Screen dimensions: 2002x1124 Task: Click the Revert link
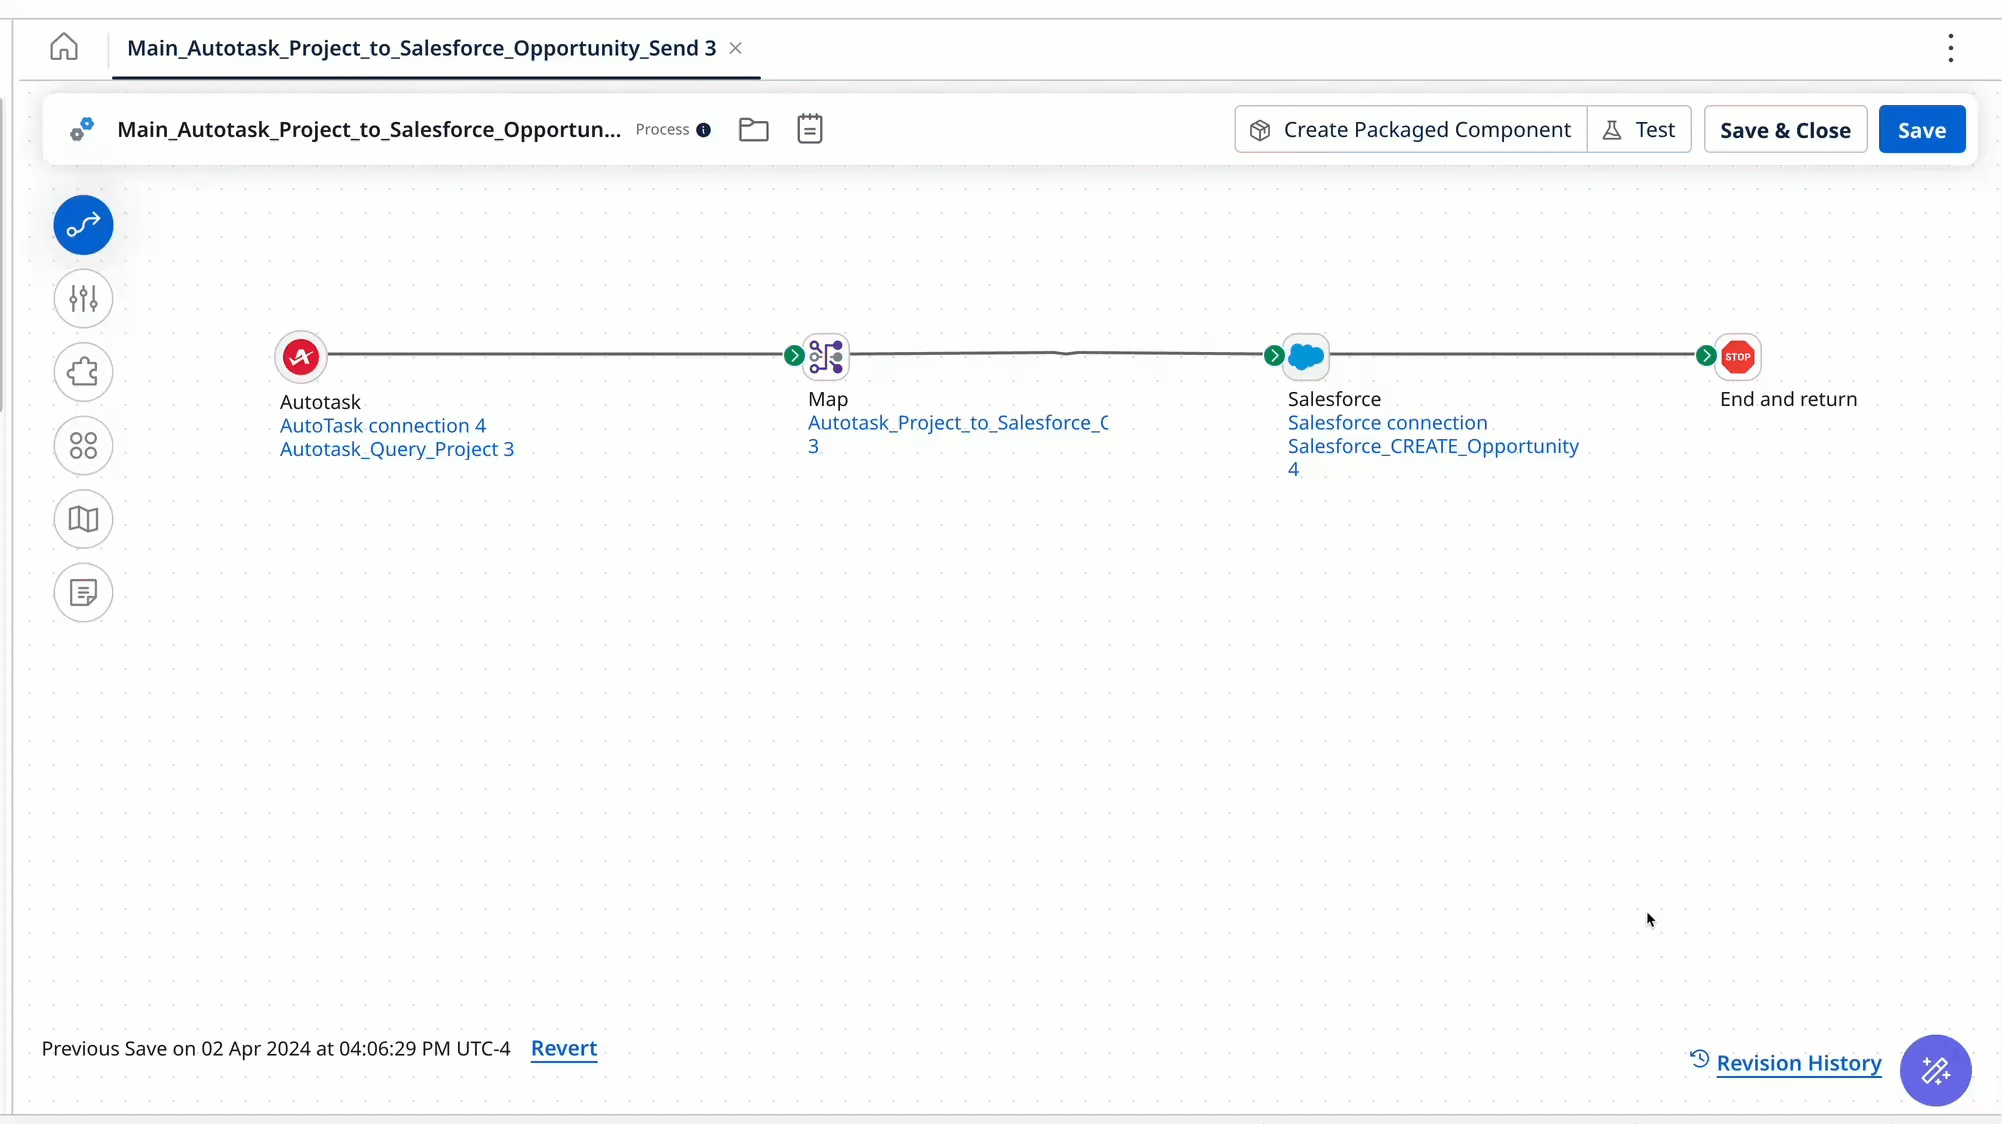point(564,1048)
